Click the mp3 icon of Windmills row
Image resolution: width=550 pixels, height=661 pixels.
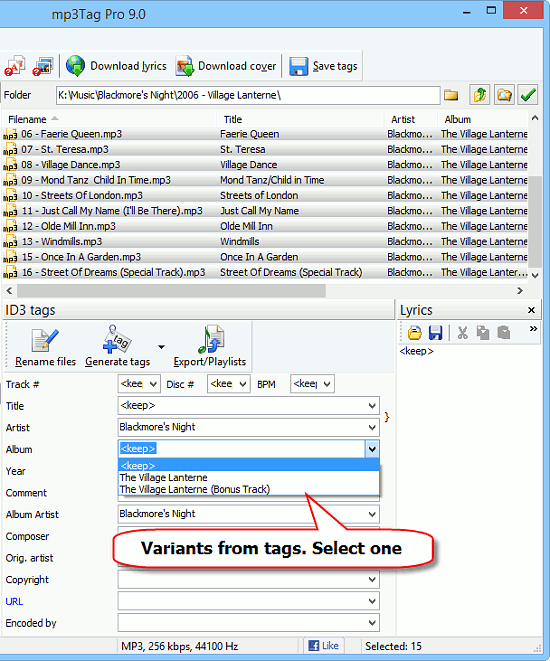(x=10, y=242)
